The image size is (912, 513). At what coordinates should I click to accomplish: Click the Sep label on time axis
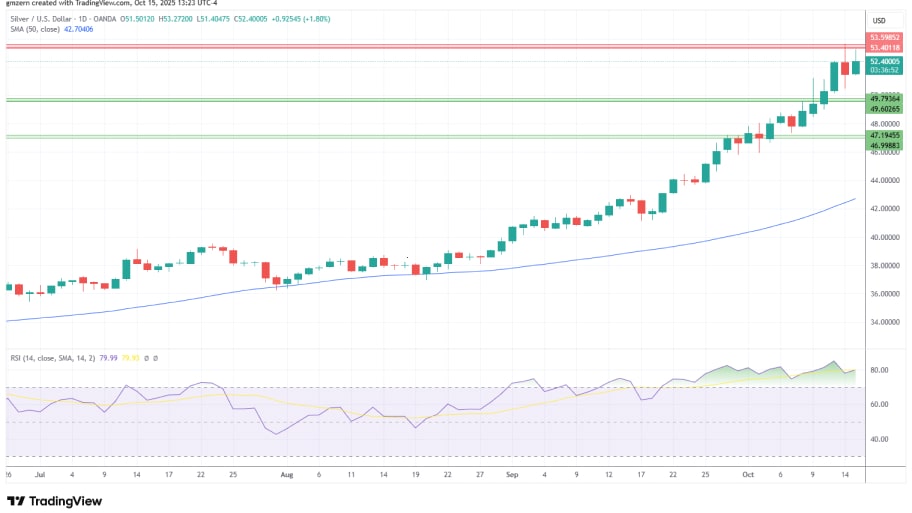point(513,477)
